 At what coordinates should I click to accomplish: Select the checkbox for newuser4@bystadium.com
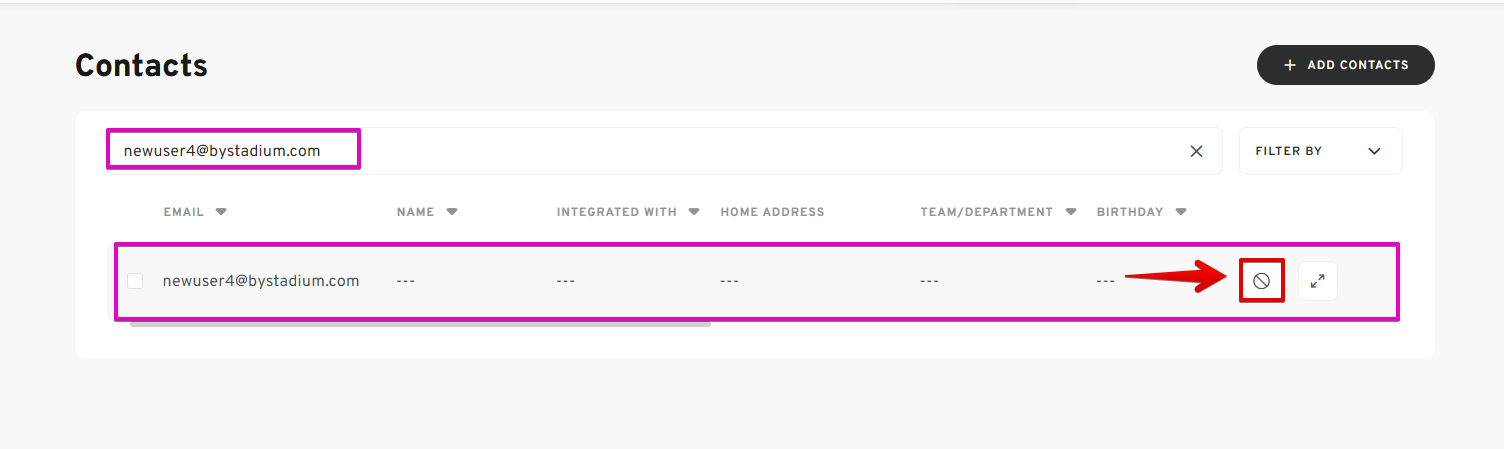pos(135,281)
